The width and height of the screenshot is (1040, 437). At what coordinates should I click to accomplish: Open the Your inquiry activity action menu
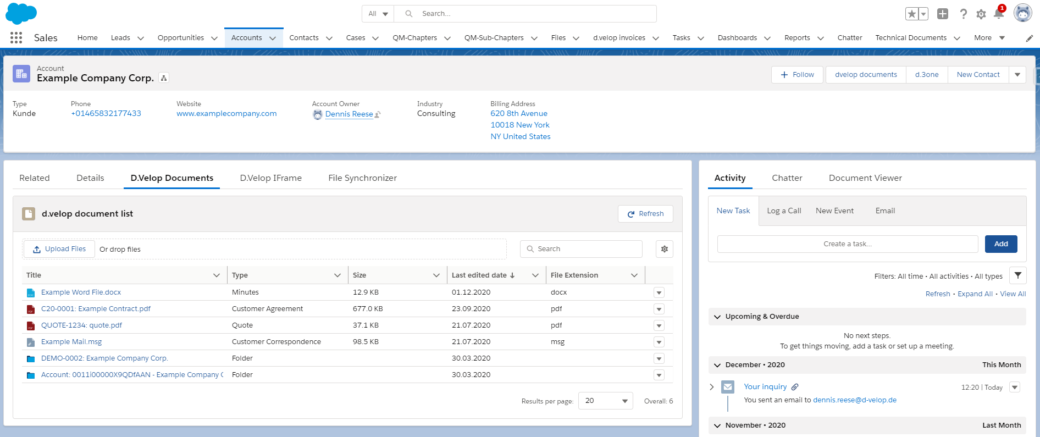coord(1015,387)
